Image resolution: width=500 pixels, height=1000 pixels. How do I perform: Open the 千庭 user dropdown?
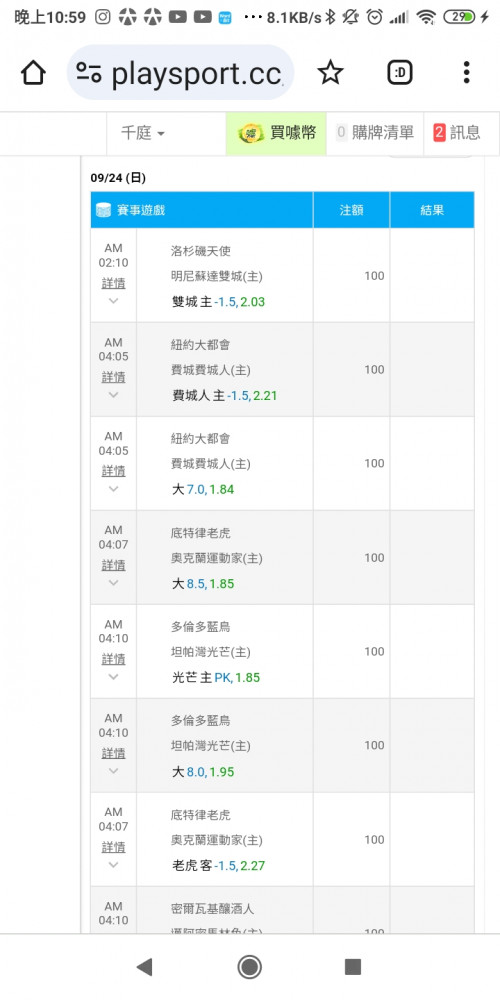tap(143, 133)
